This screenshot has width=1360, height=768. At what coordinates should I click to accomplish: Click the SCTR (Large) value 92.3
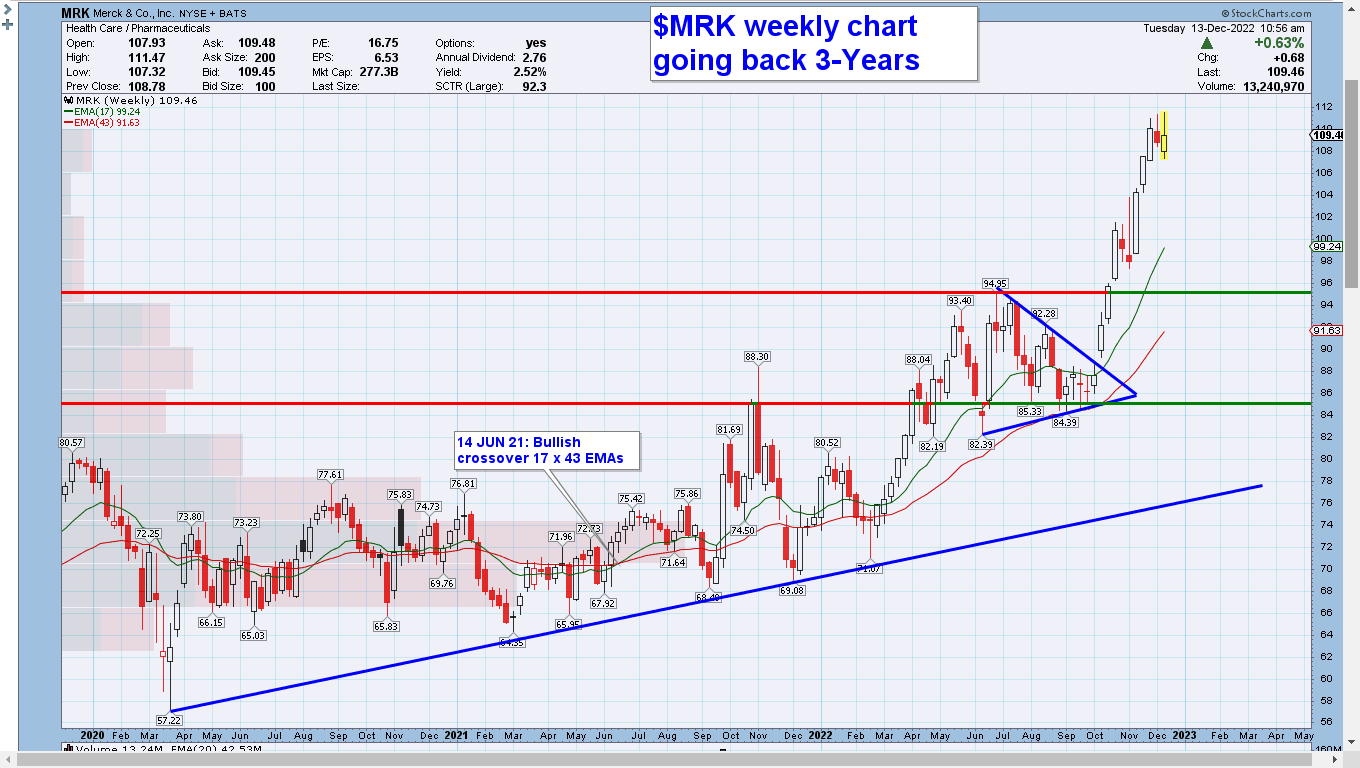pyautogui.click(x=534, y=87)
